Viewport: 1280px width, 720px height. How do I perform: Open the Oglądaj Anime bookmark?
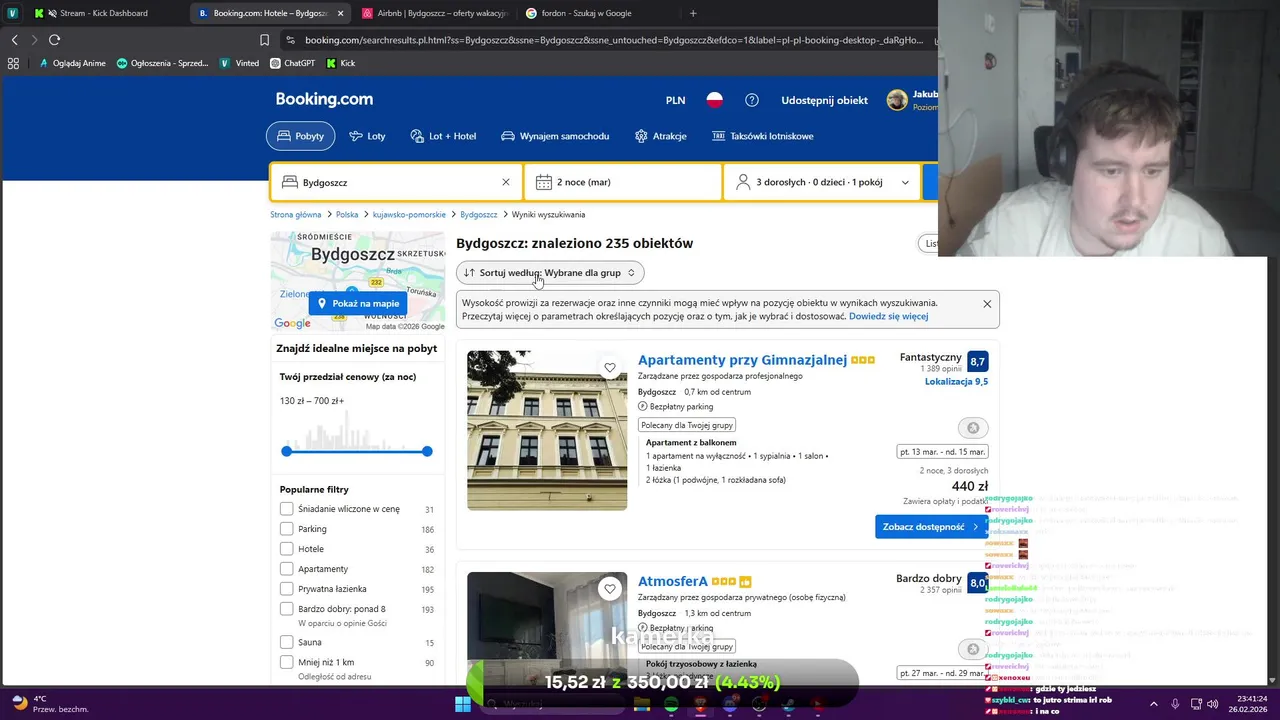pyautogui.click(x=72, y=63)
